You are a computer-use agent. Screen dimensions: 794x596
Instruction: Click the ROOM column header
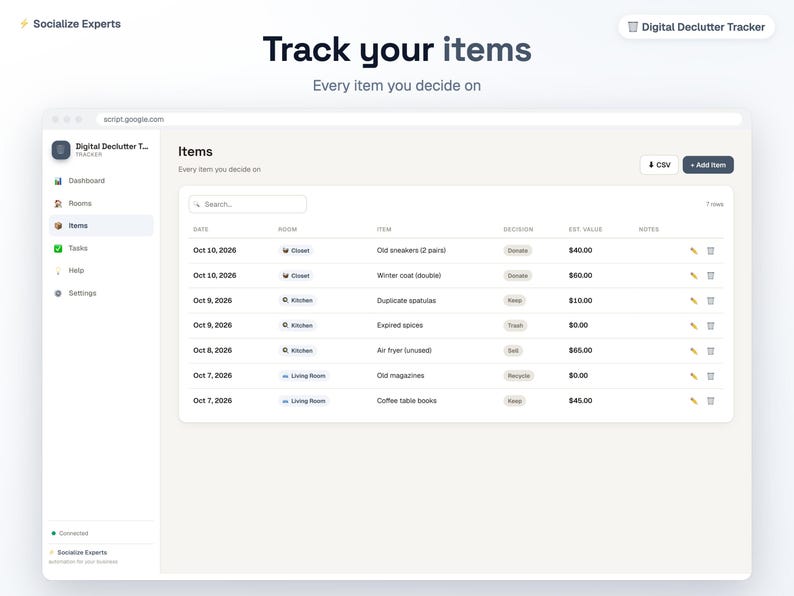288,229
